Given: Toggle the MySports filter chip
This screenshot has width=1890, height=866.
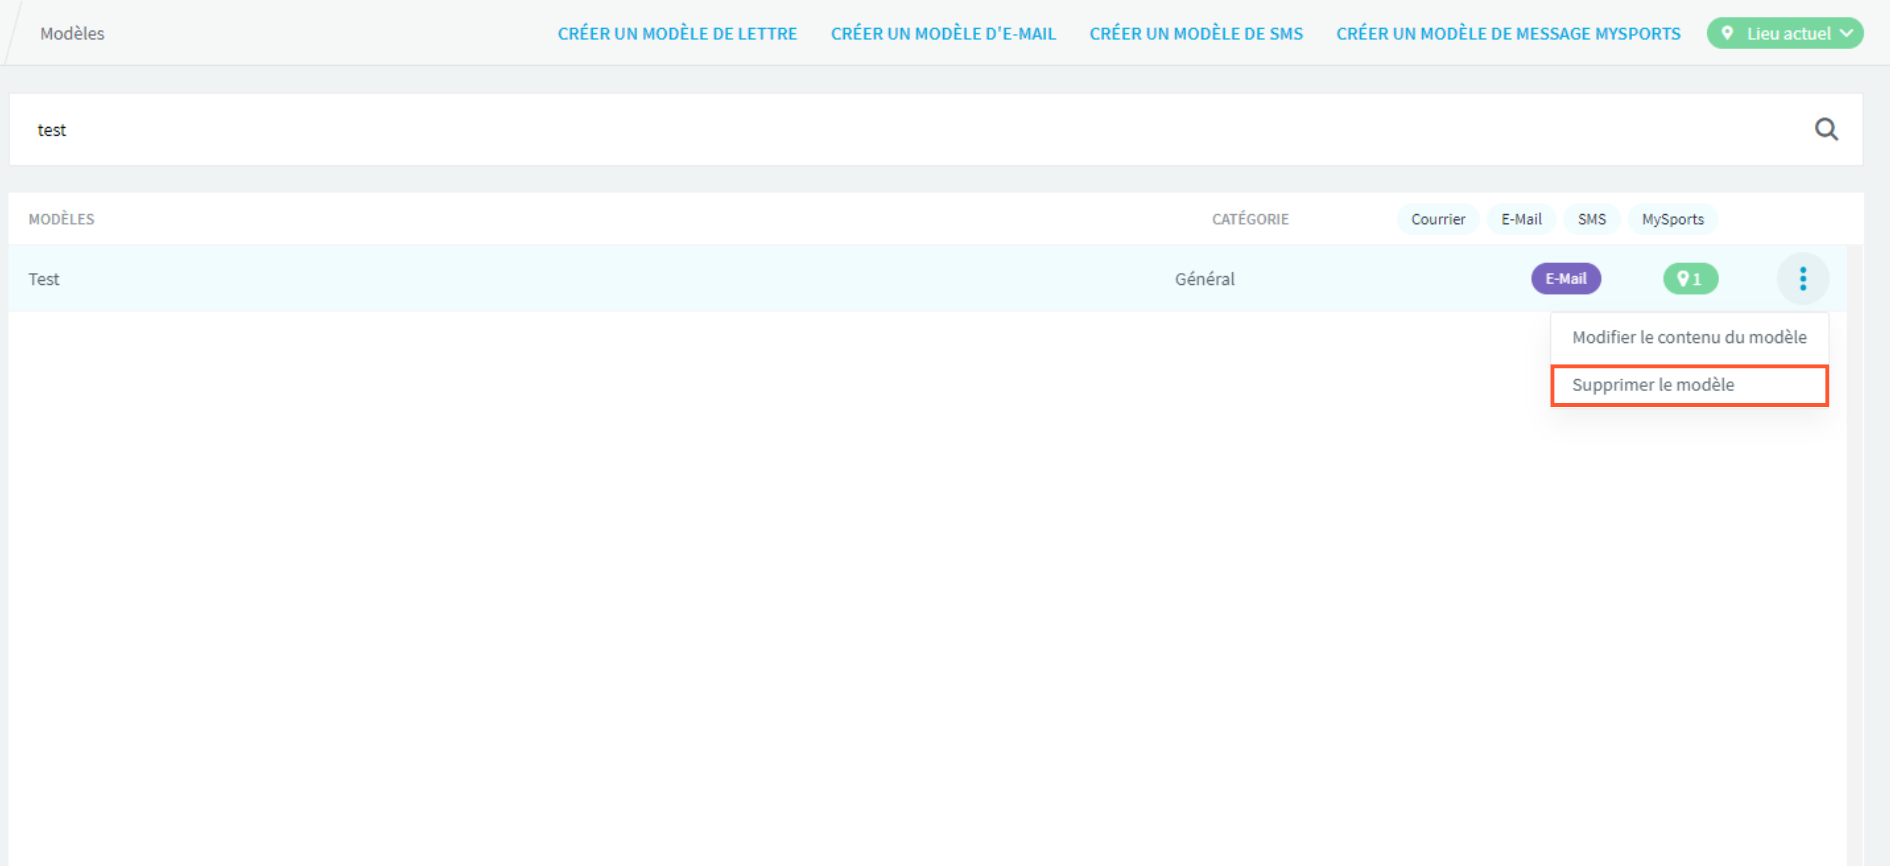Looking at the screenshot, I should (1673, 219).
